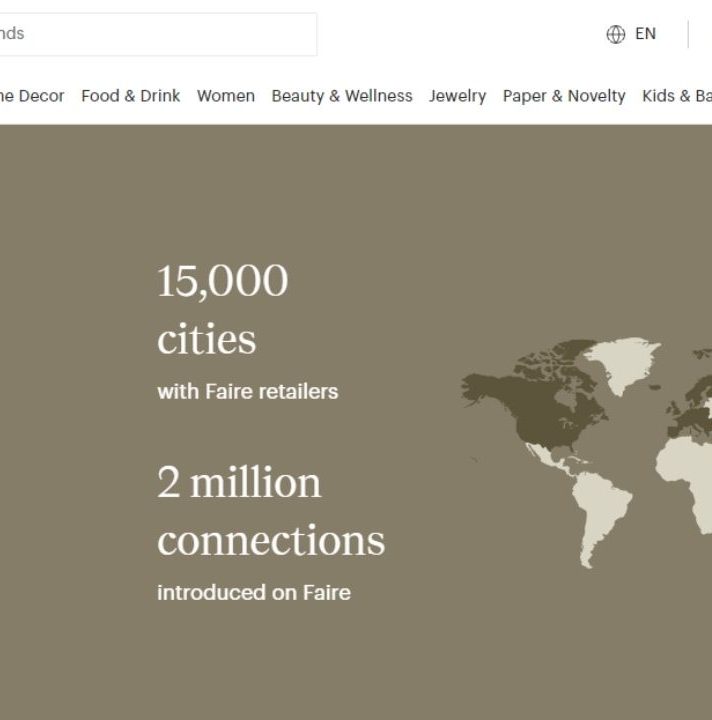
Task: Click the 'introduced on Faire' text
Action: pos(254,592)
